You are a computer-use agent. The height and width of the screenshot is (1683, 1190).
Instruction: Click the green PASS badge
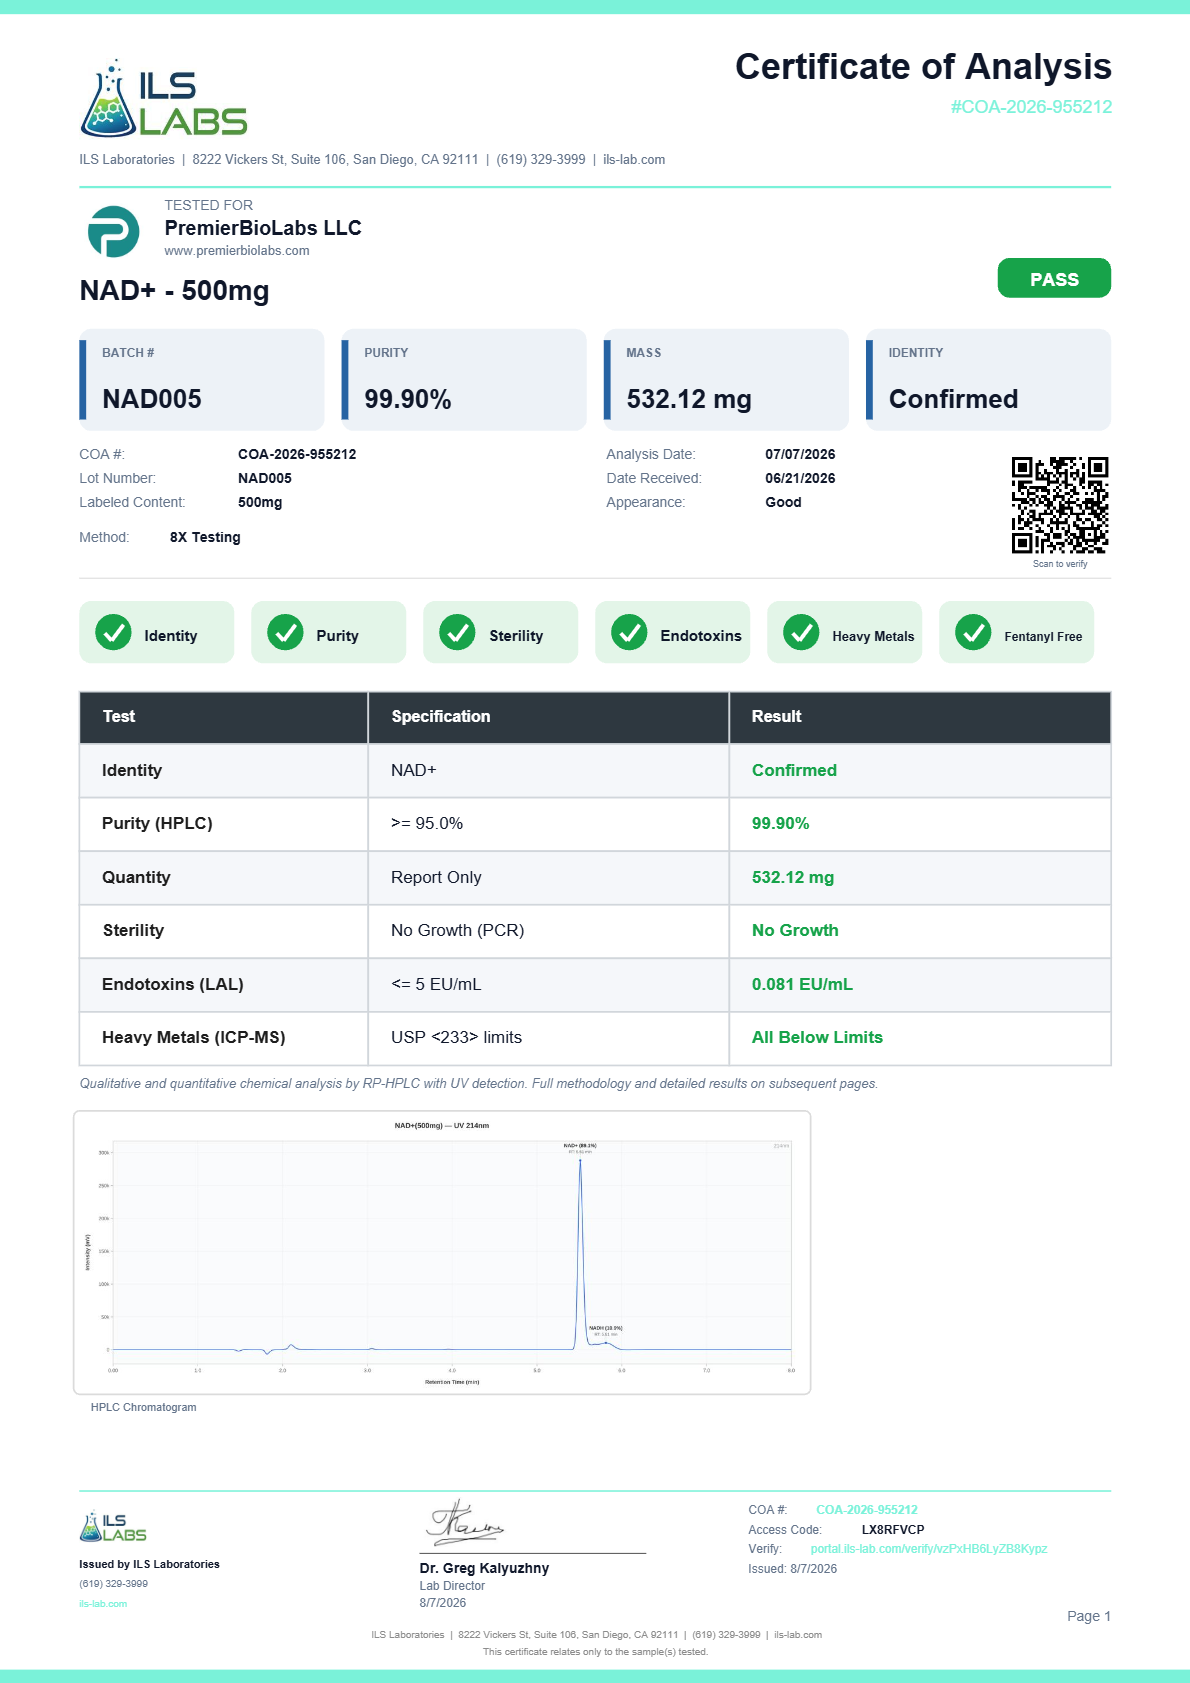click(1054, 278)
